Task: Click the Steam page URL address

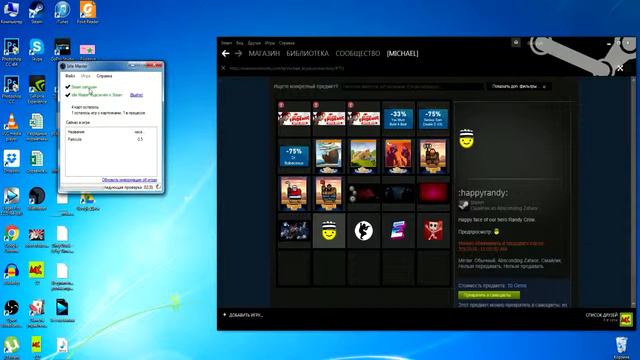Action: coord(287,68)
